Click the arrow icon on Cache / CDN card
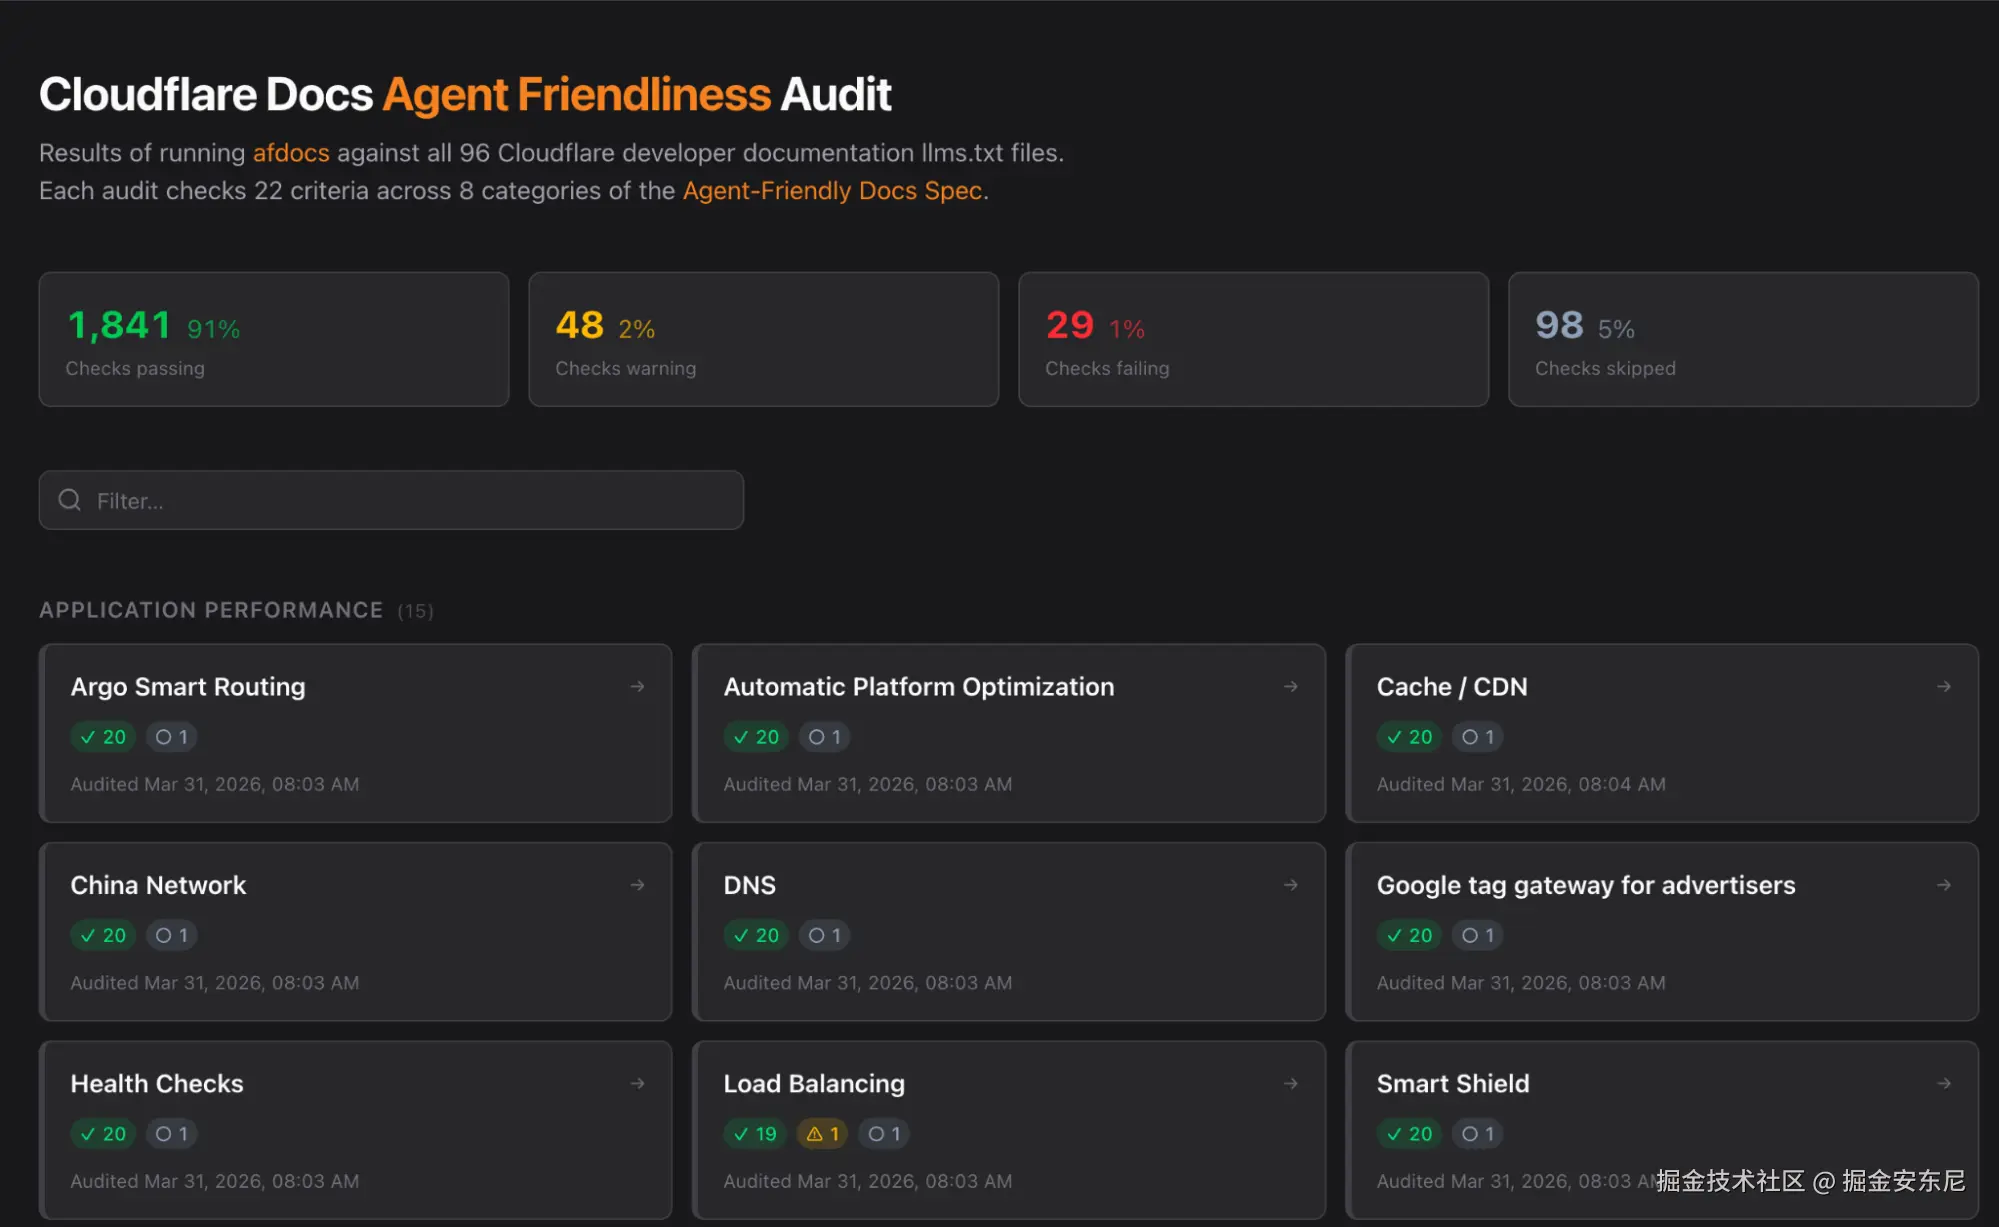The image size is (1999, 1227). (1943, 686)
